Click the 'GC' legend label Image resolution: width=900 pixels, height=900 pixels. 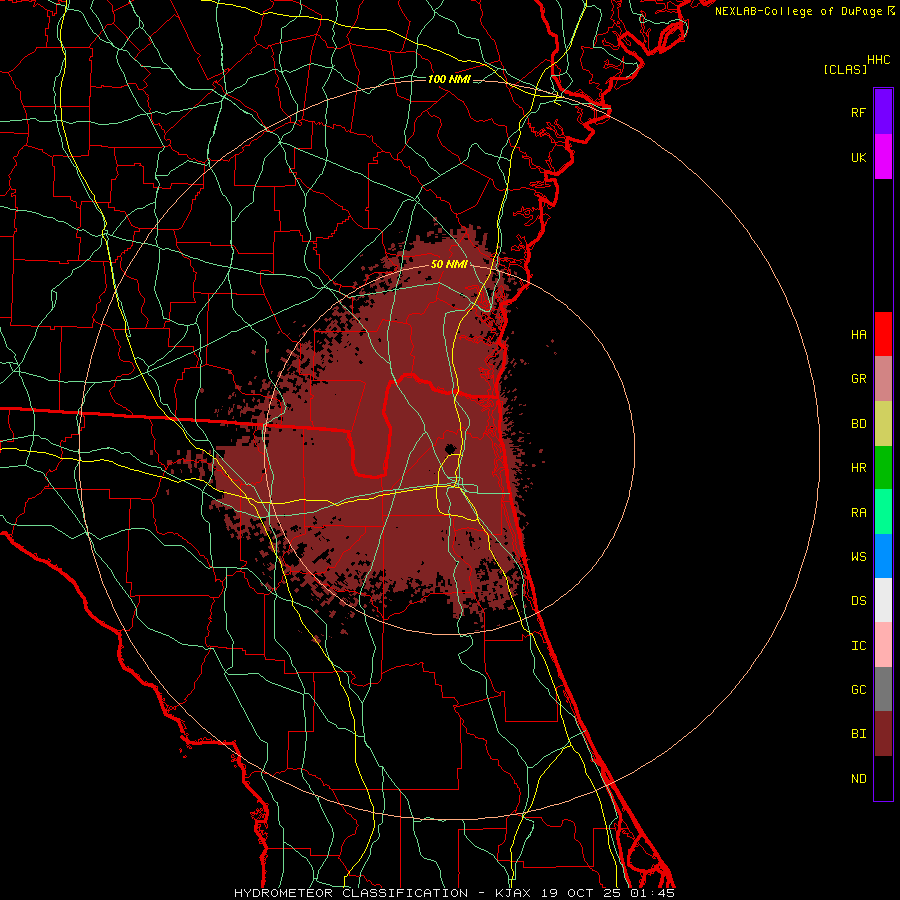pos(858,689)
